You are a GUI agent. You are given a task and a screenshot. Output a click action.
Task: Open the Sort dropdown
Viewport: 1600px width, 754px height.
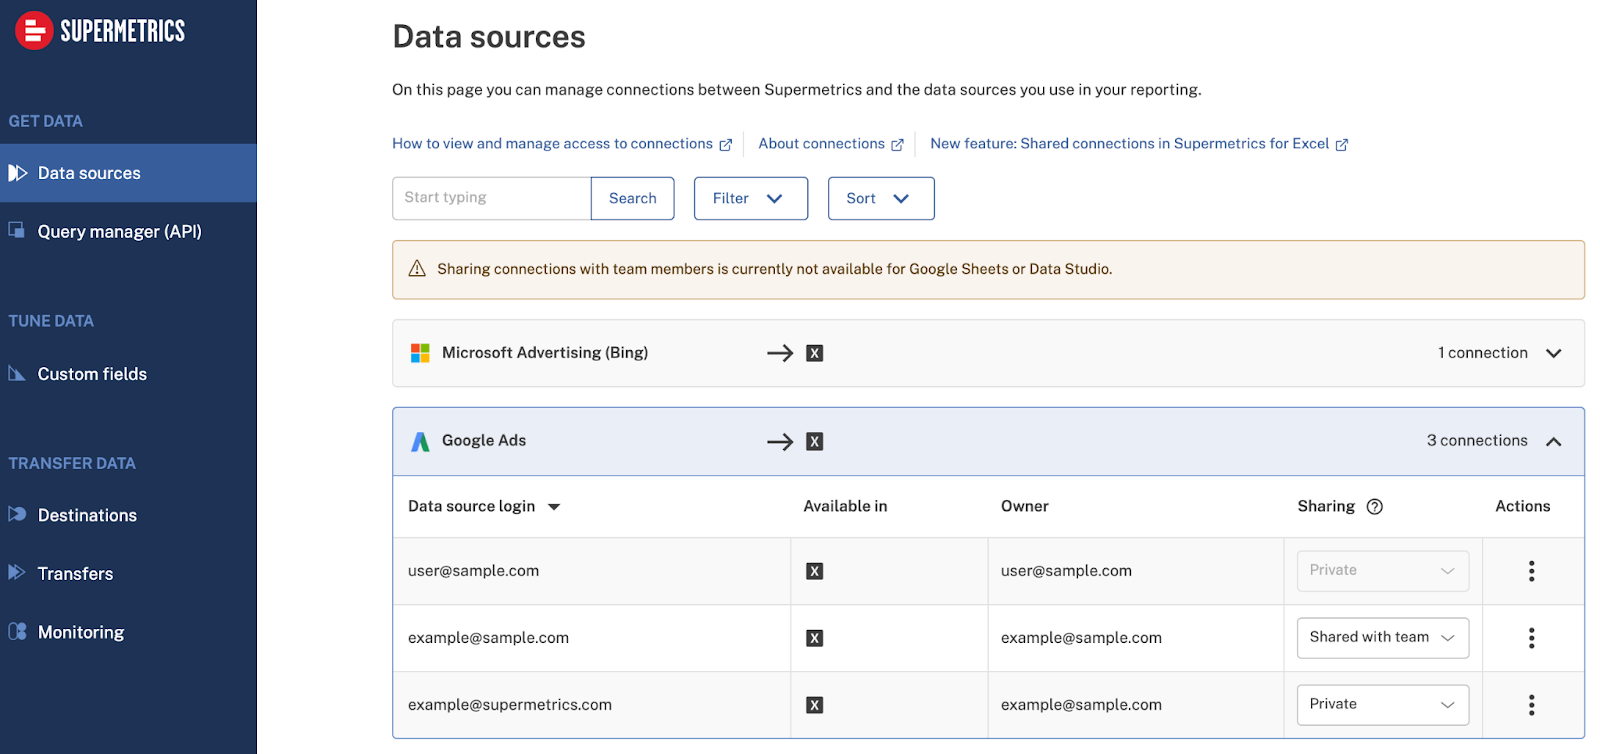coord(880,199)
